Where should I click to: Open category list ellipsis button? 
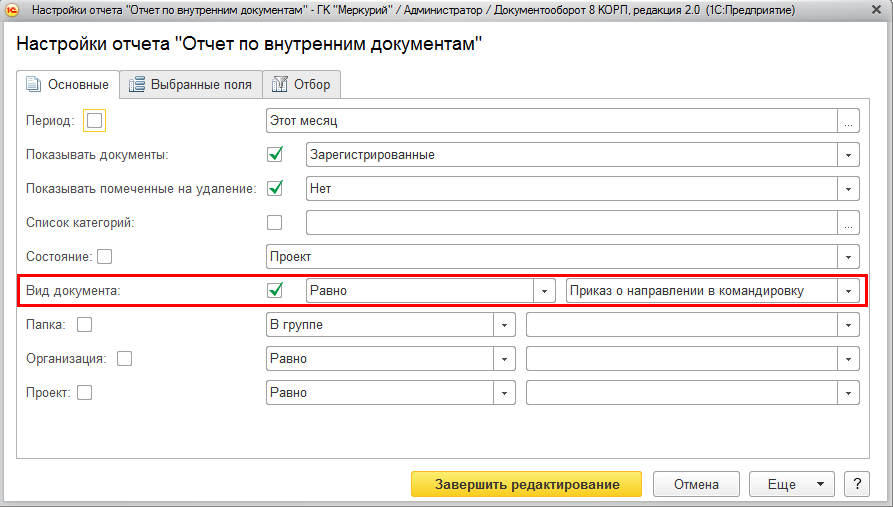[849, 223]
